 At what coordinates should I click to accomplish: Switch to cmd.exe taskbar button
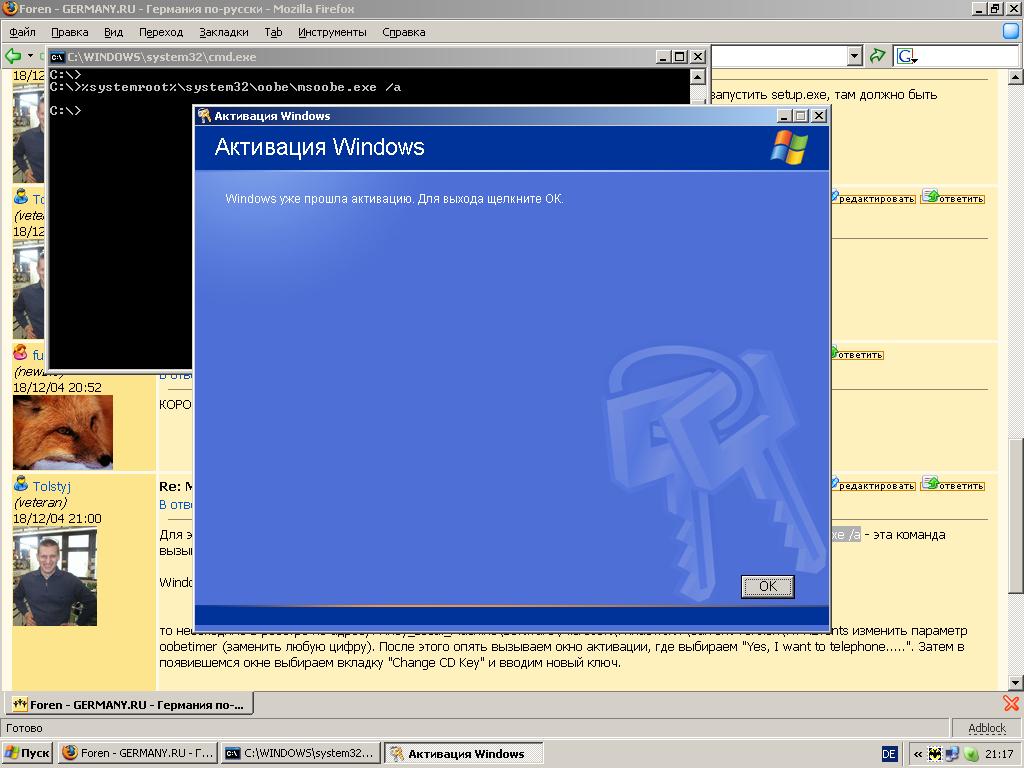(x=300, y=753)
